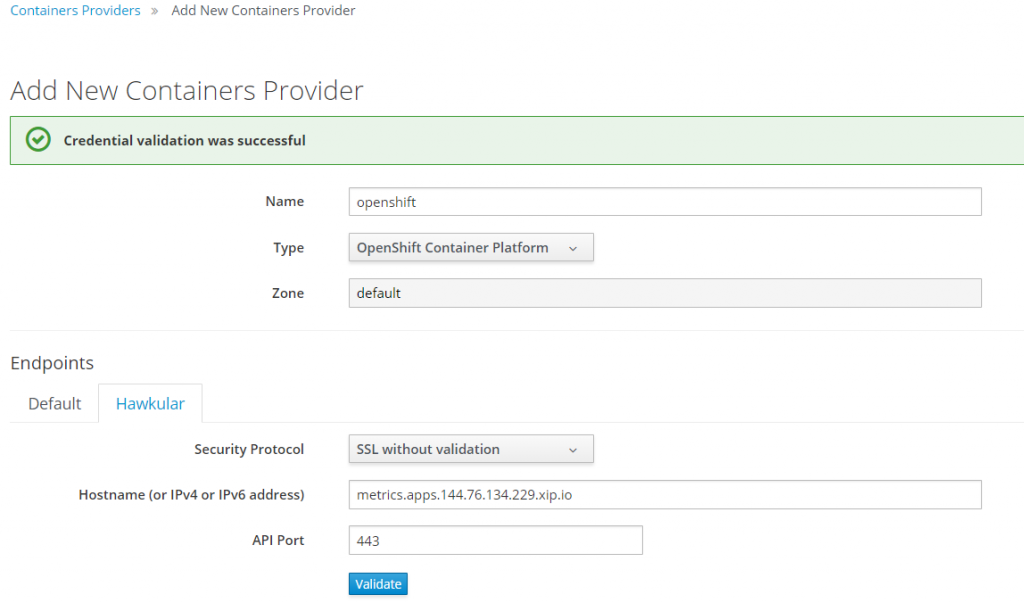Click the Hostname (or IPv4 or IPv6 address) label
The image size is (1024, 603).
pyautogui.click(x=191, y=494)
